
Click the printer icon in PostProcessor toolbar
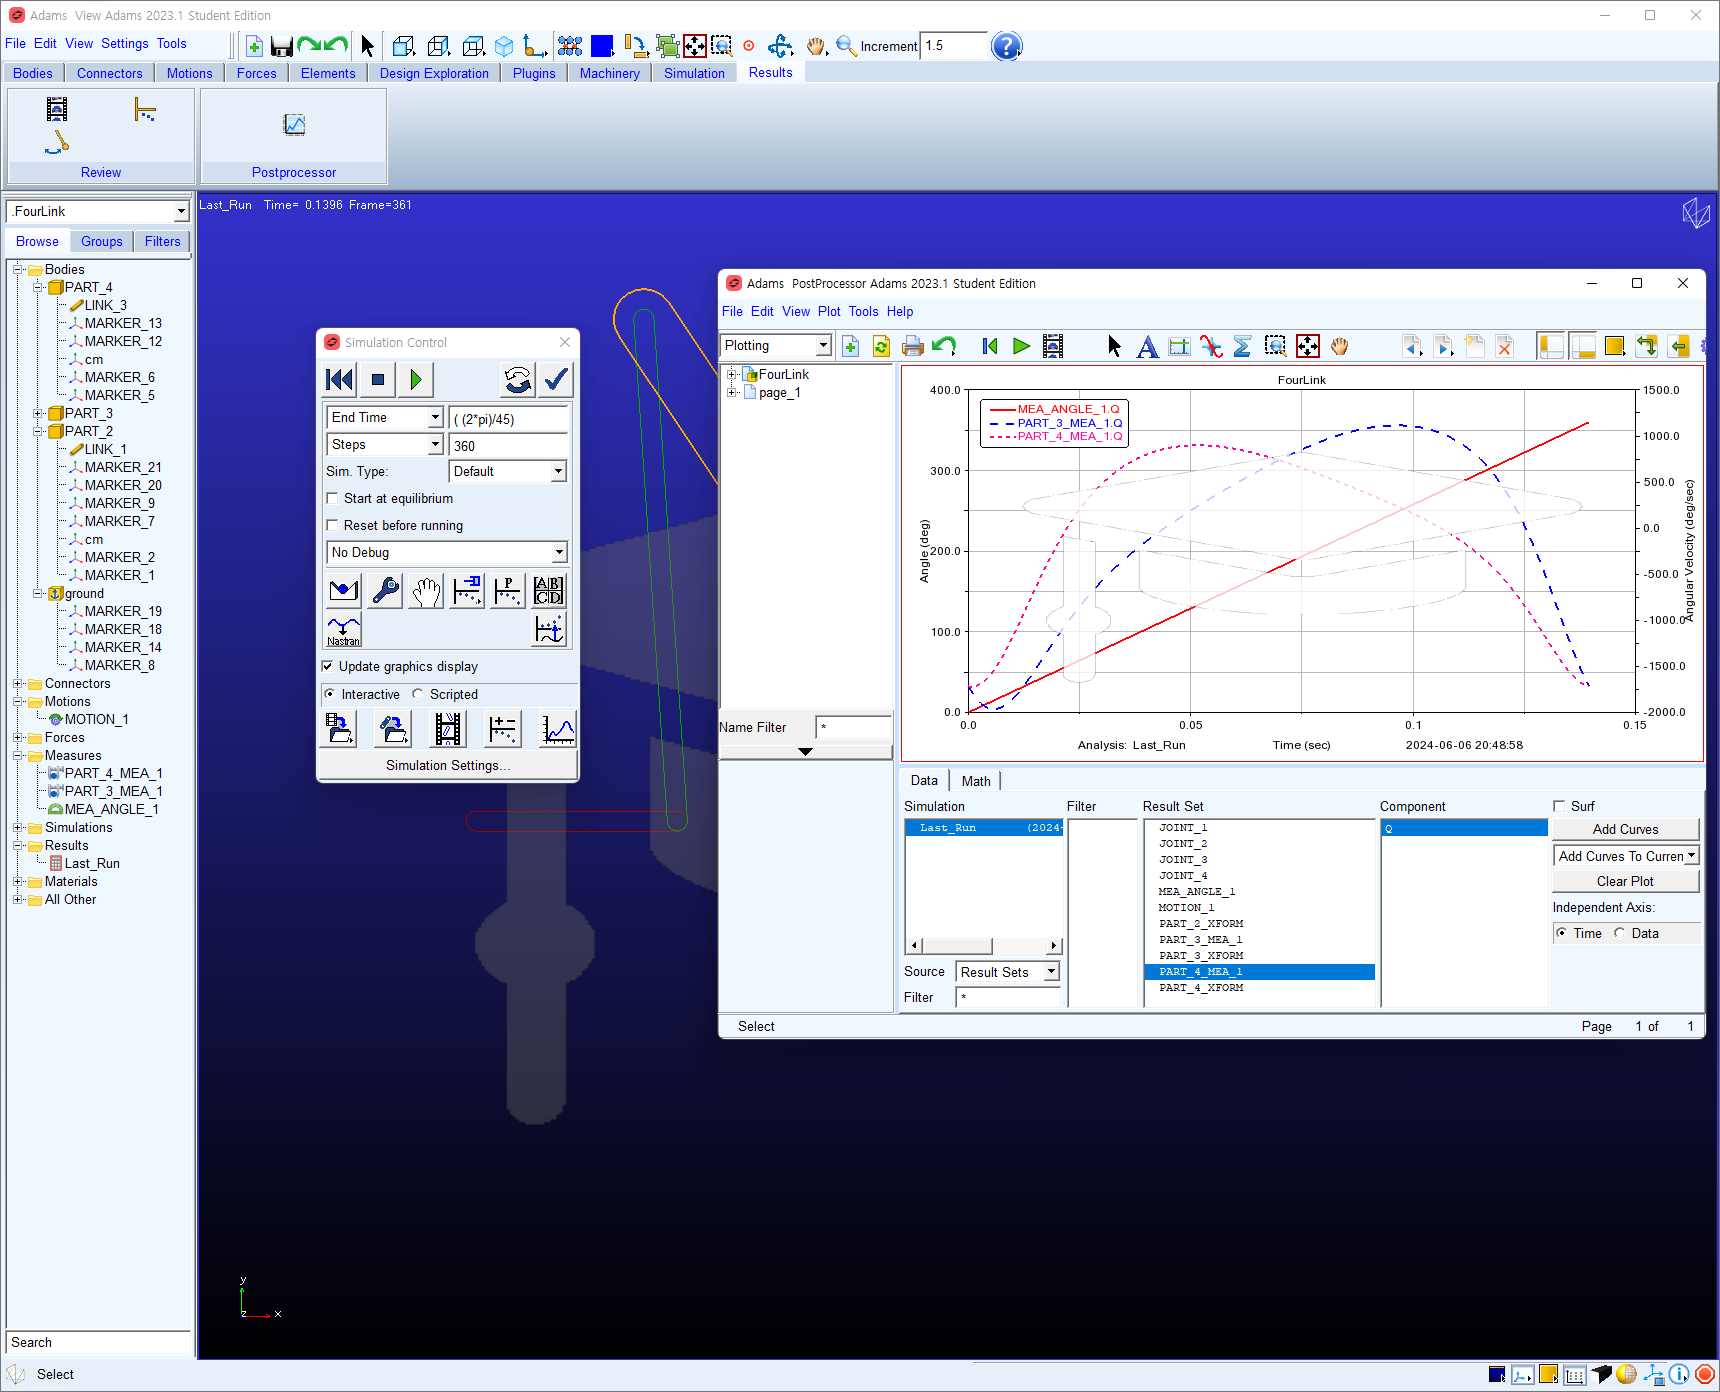pos(912,346)
